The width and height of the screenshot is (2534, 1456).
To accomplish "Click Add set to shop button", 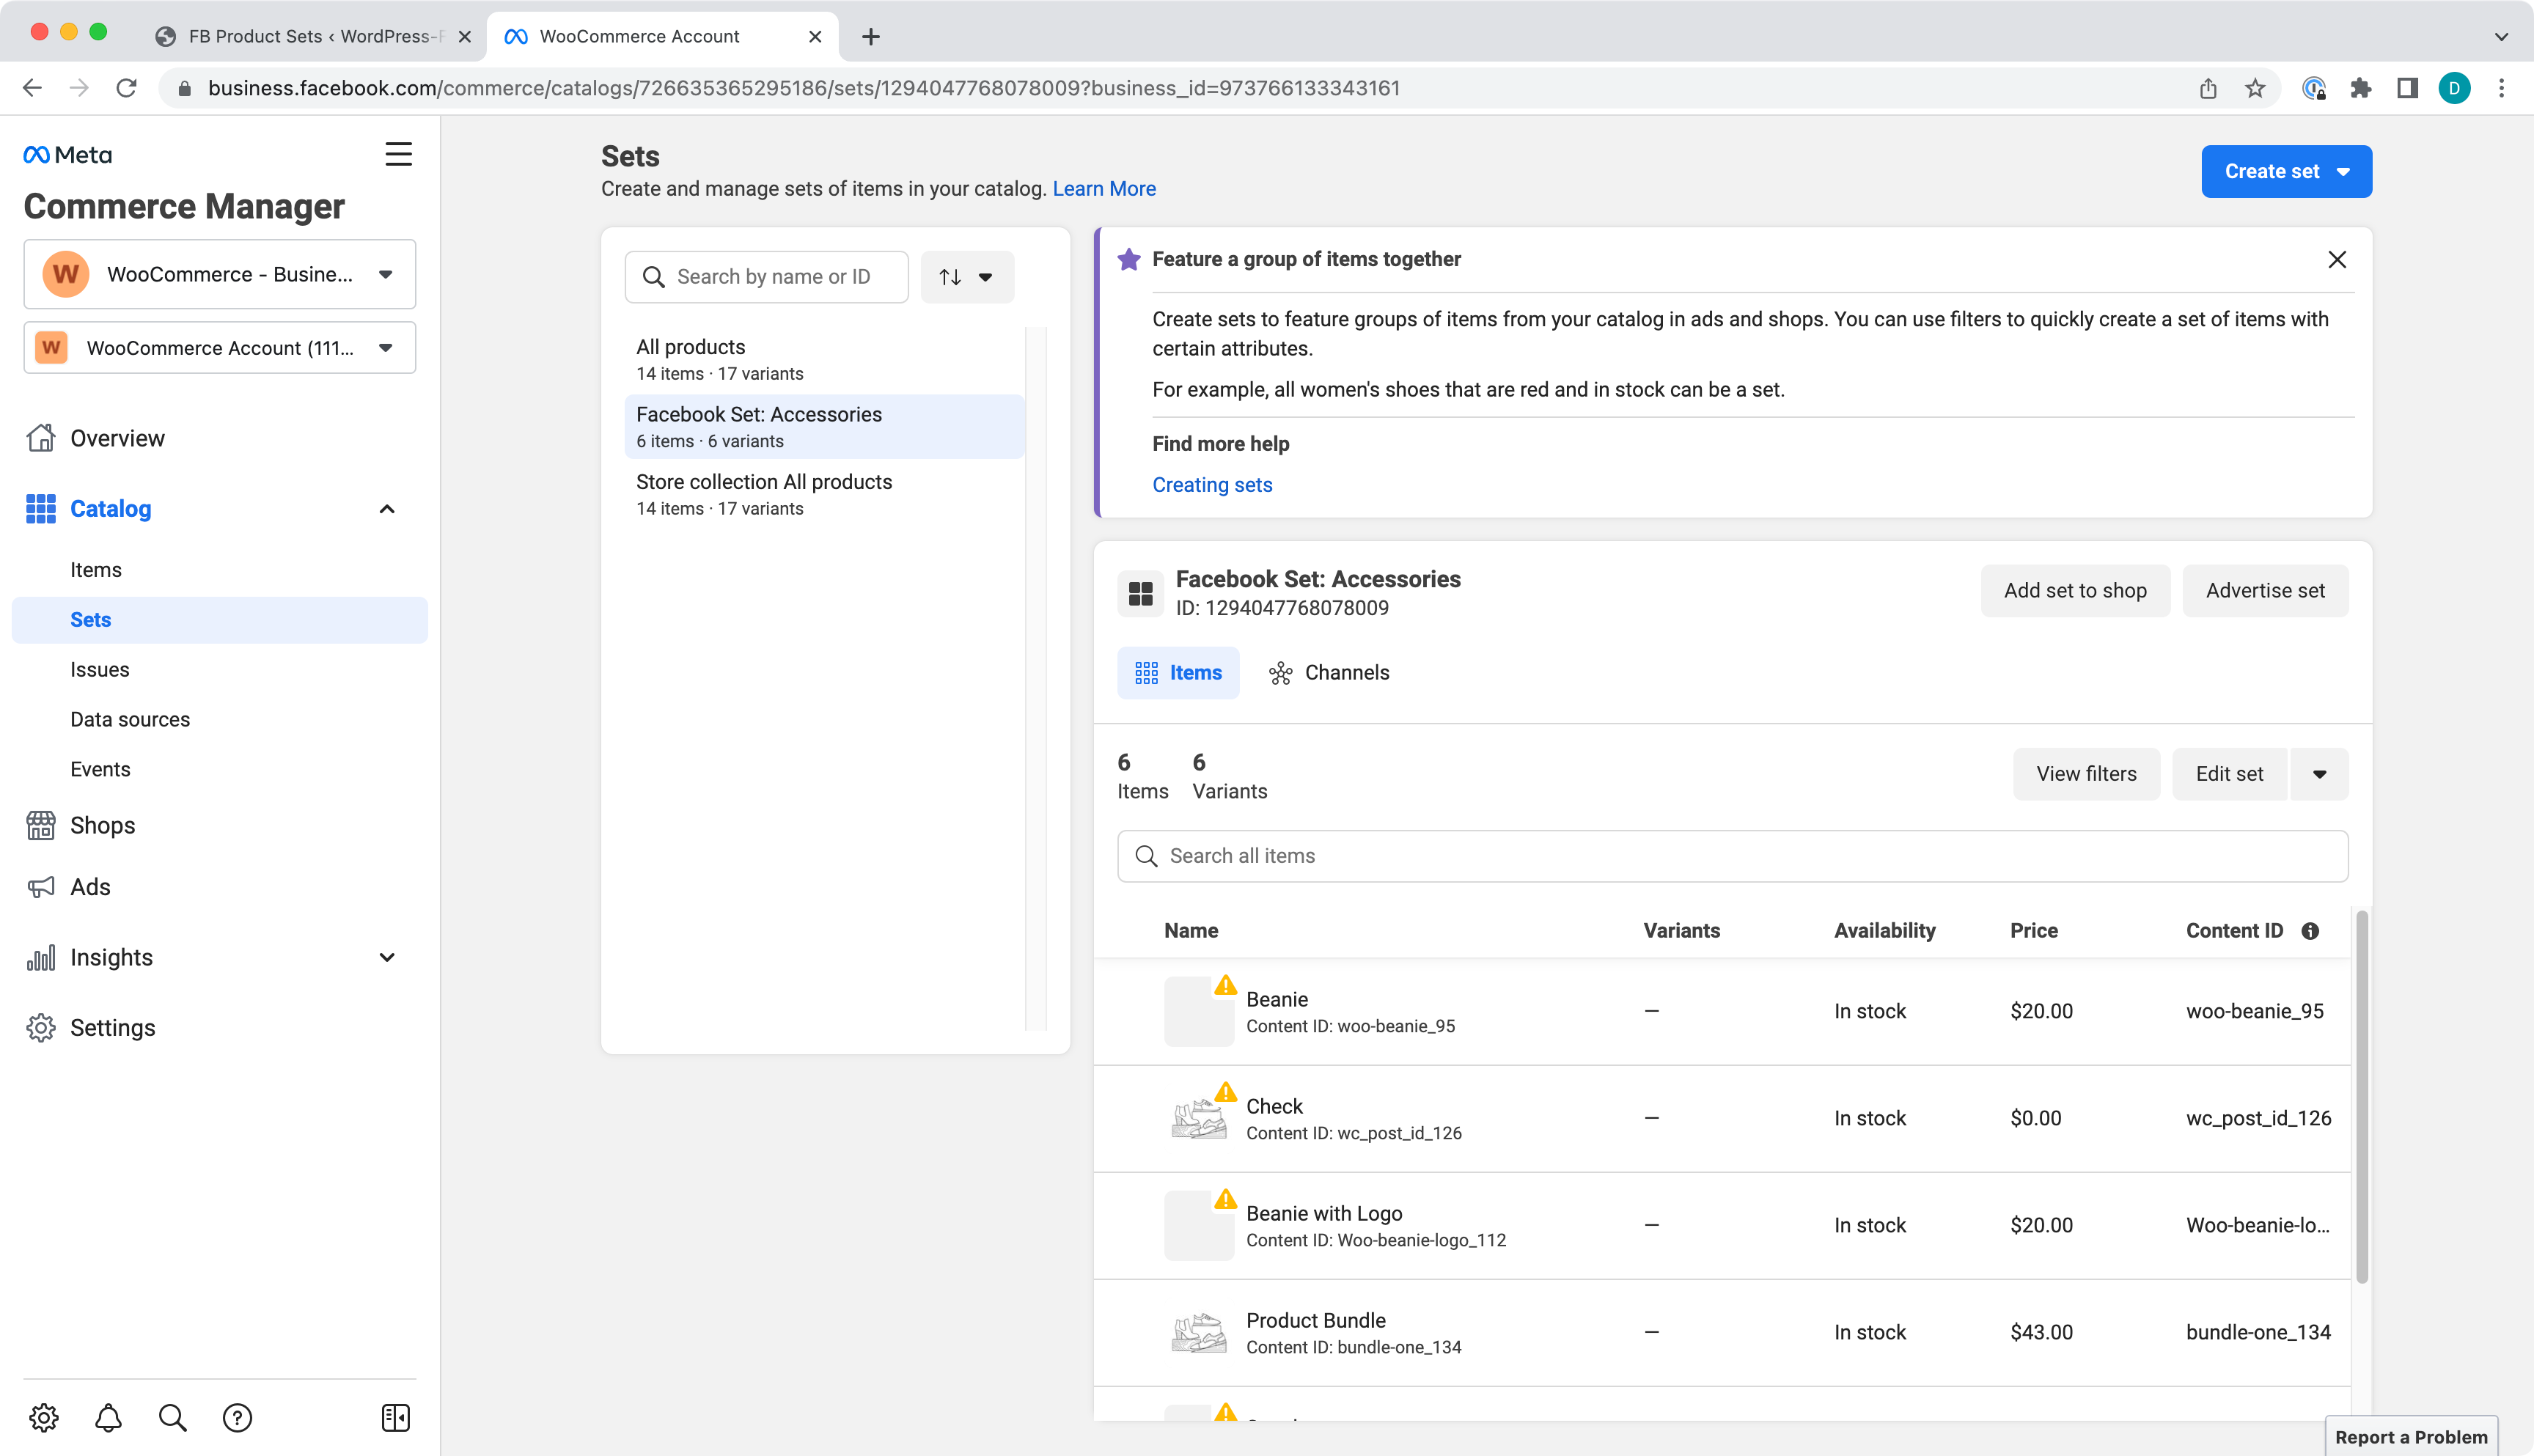I will coord(2075,590).
